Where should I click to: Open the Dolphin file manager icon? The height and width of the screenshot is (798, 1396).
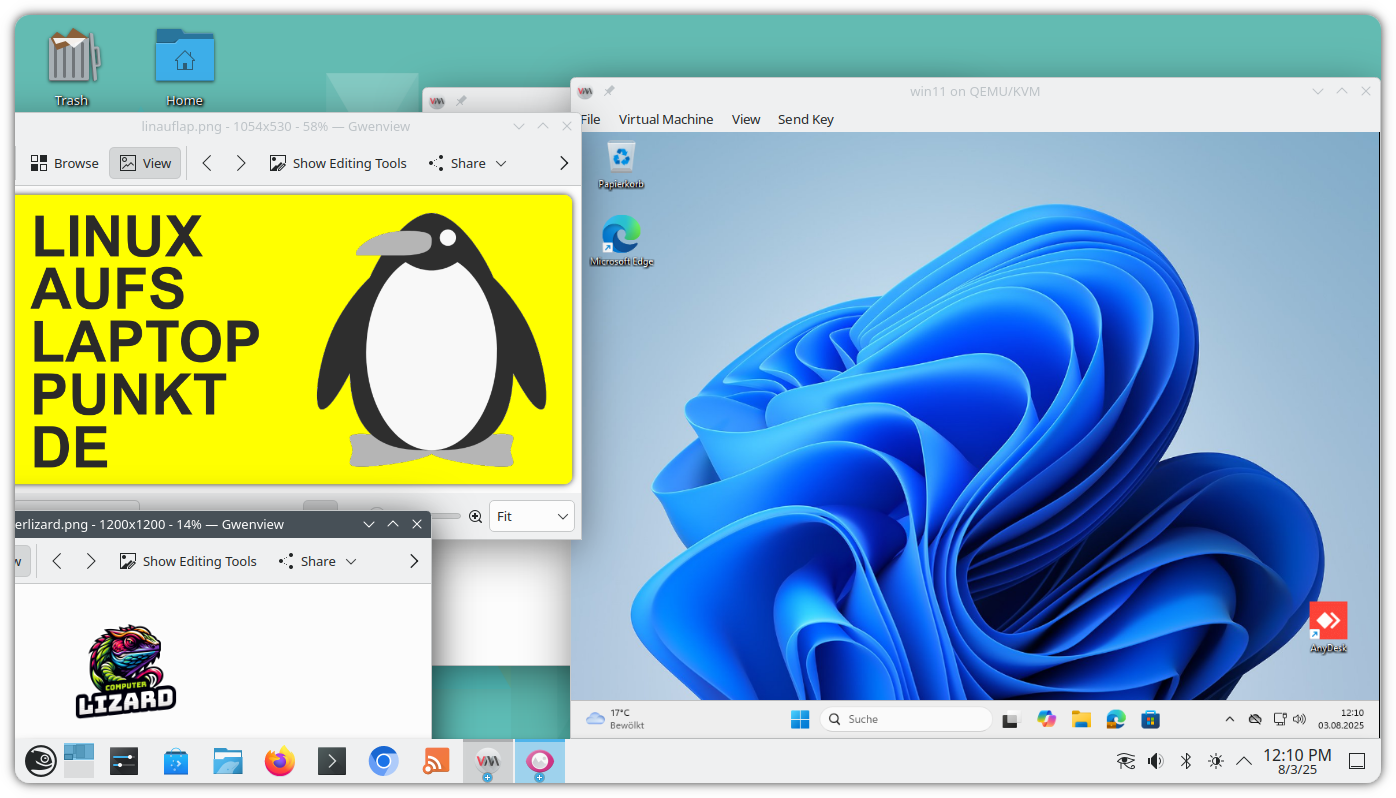[x=227, y=761]
